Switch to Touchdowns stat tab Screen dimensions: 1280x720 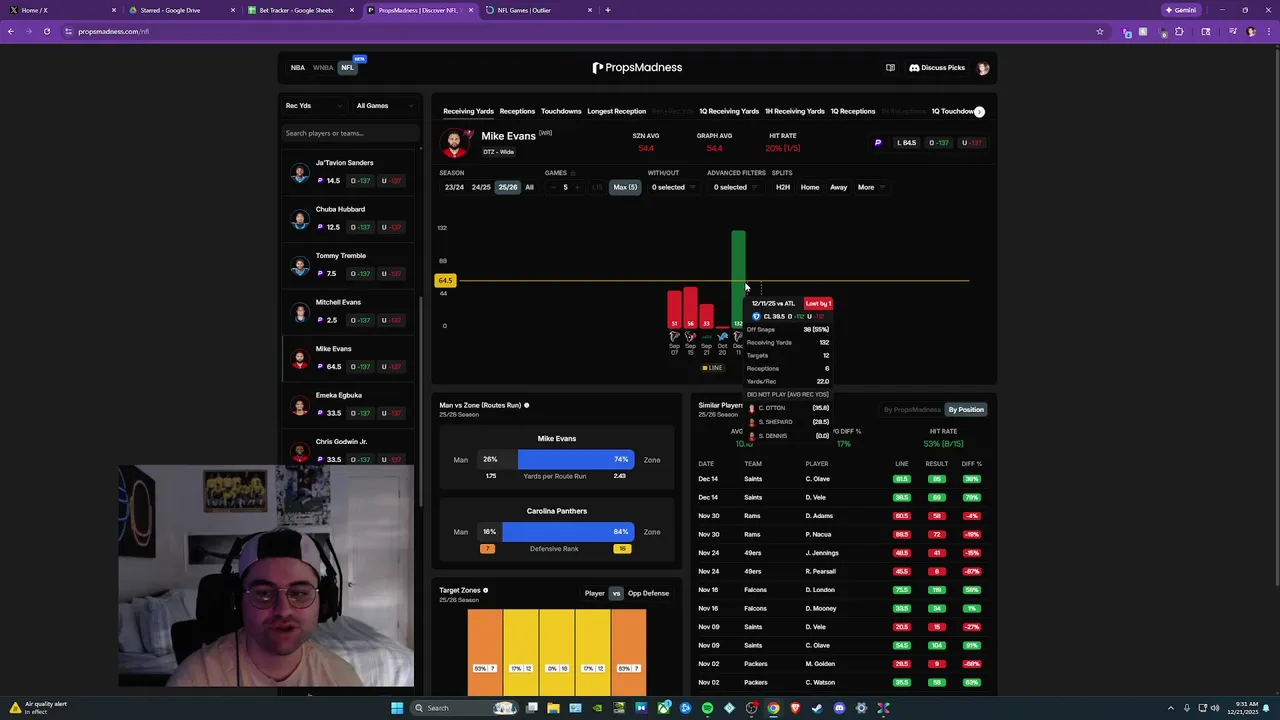561,111
